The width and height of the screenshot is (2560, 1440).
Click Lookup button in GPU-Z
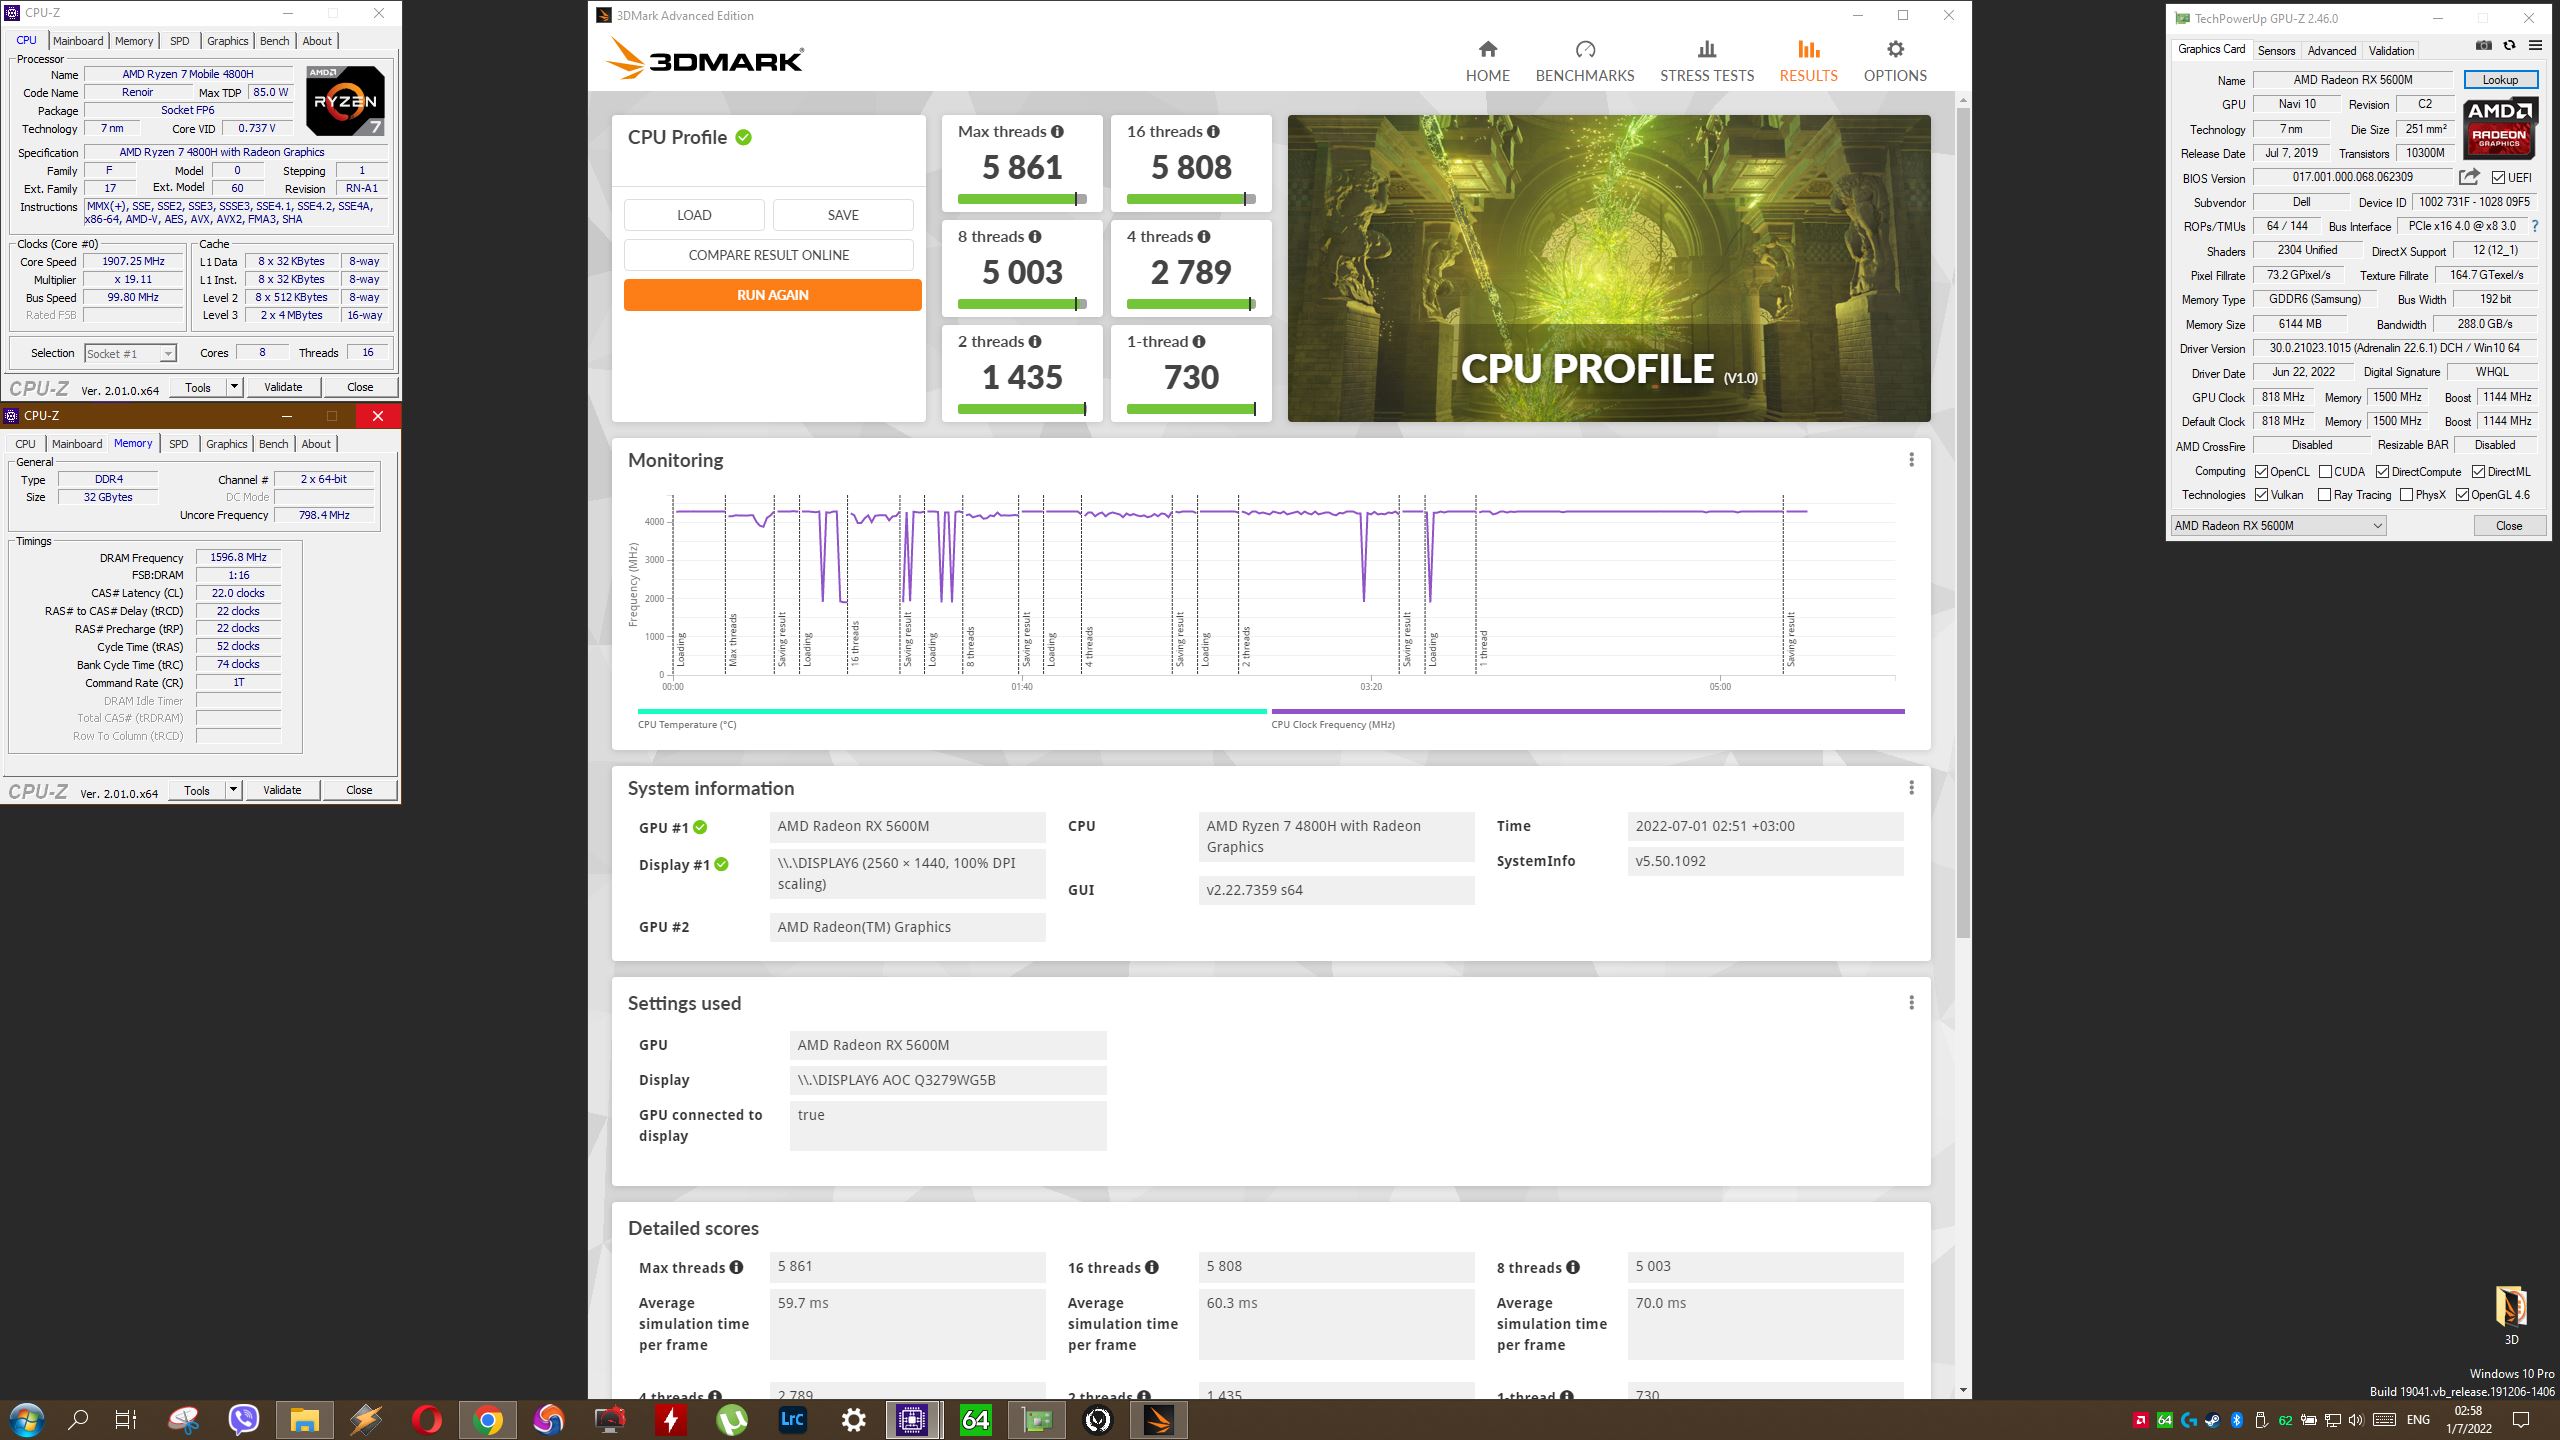[2500, 80]
